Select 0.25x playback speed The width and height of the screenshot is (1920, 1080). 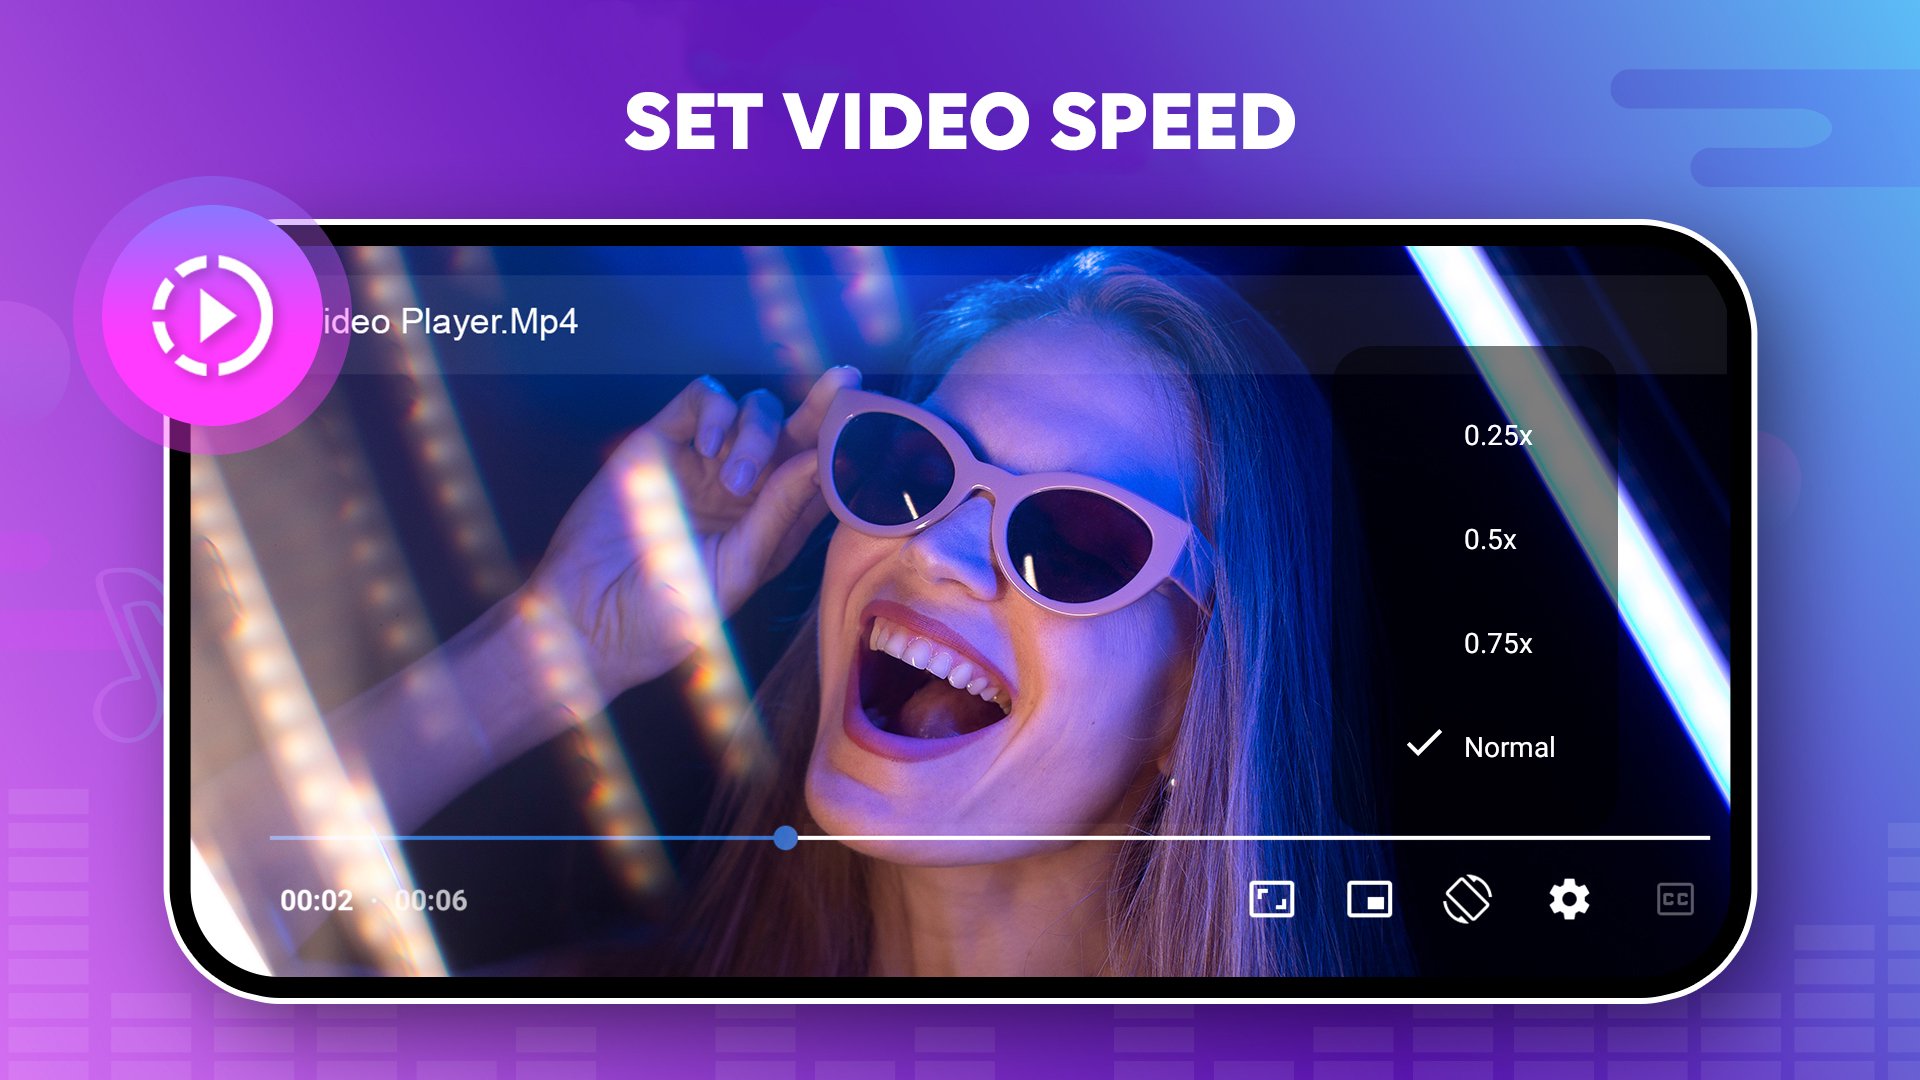(1497, 436)
